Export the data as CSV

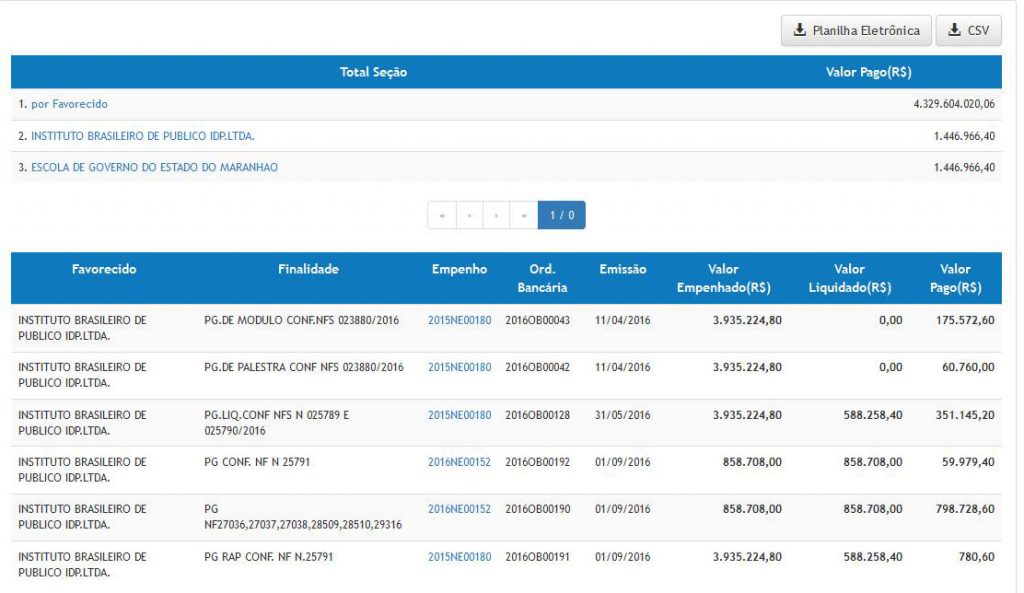[968, 31]
